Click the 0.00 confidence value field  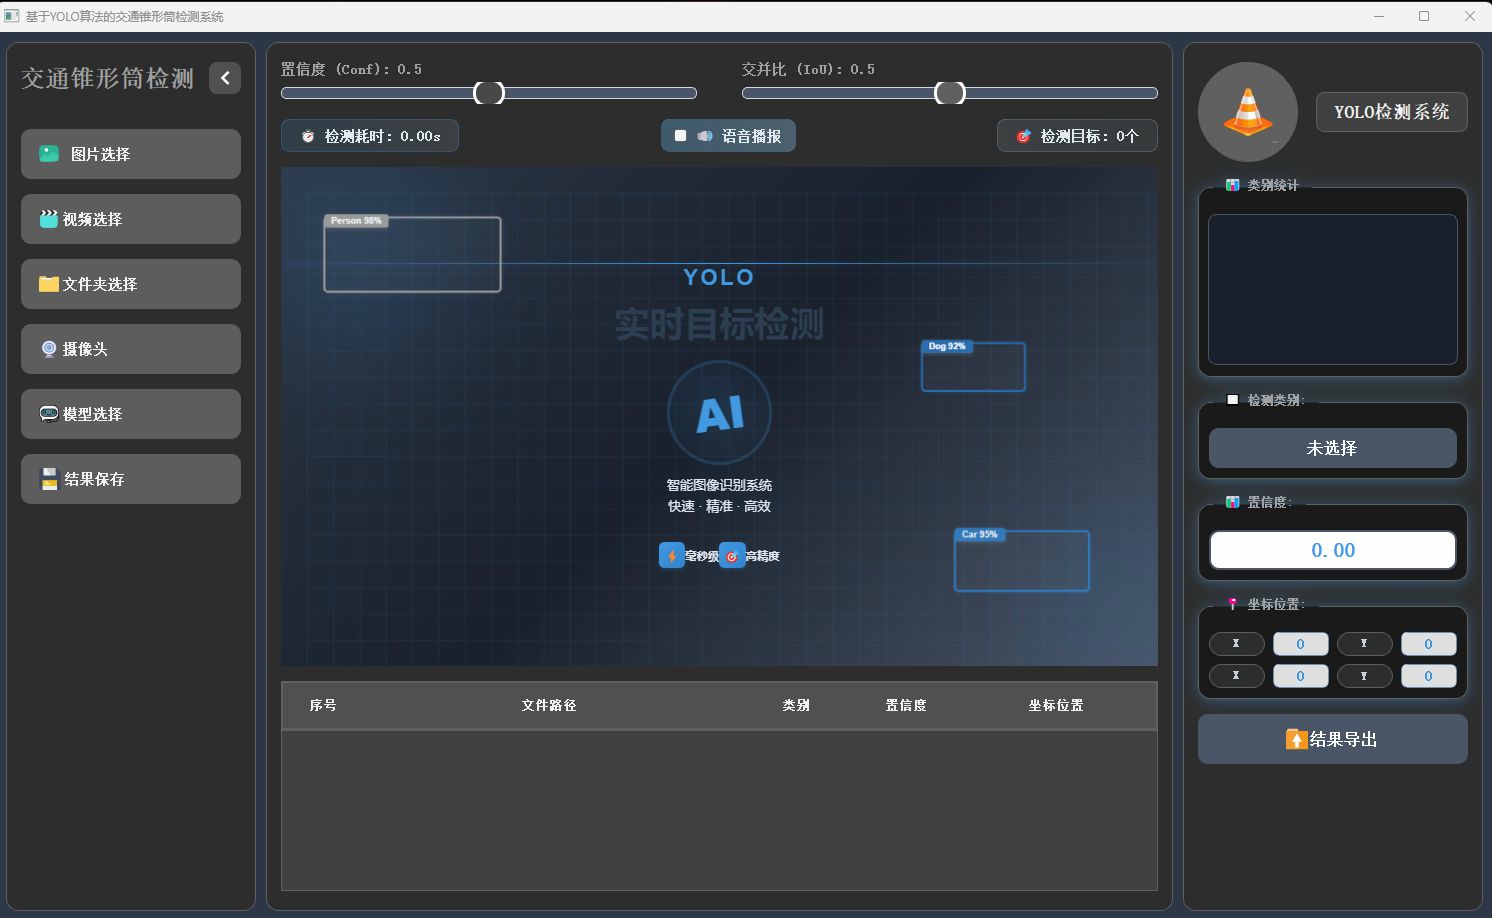[1332, 550]
